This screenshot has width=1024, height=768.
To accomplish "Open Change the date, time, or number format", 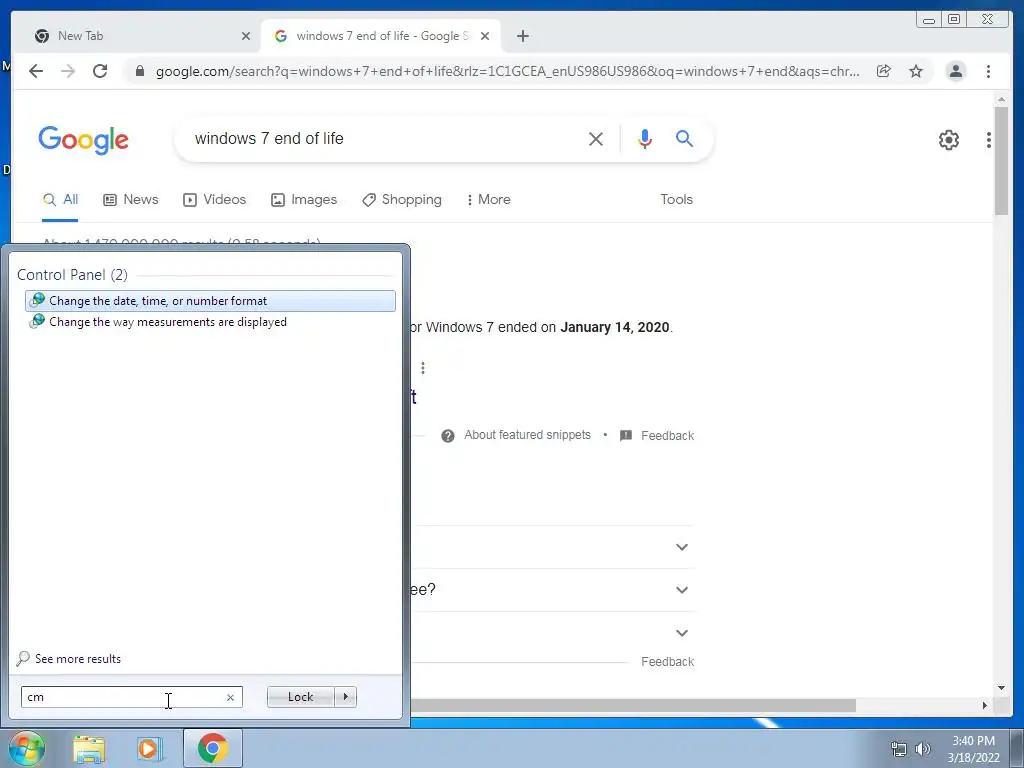I will pyautogui.click(x=210, y=301).
